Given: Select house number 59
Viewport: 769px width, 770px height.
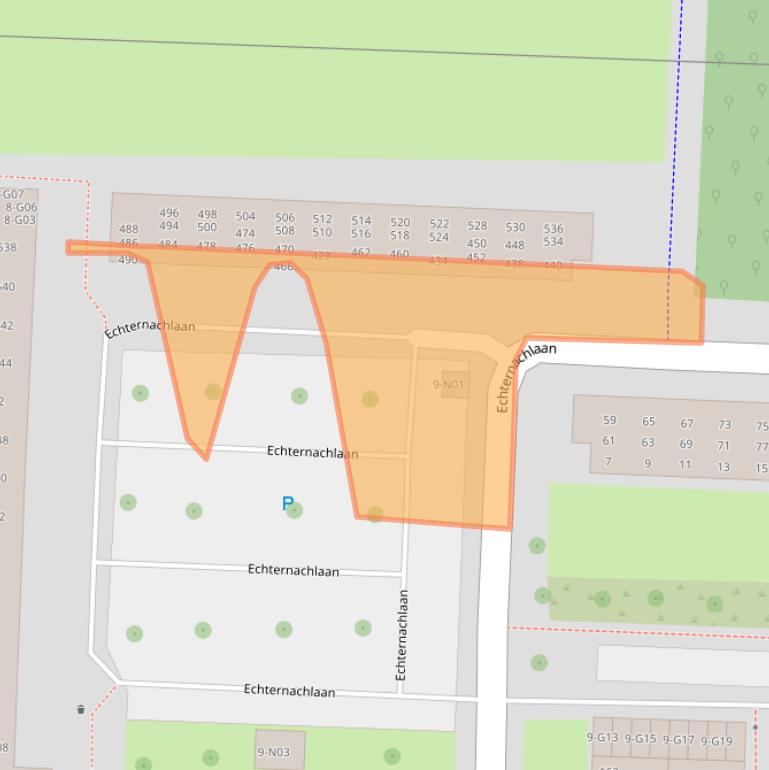Looking at the screenshot, I should [x=609, y=421].
